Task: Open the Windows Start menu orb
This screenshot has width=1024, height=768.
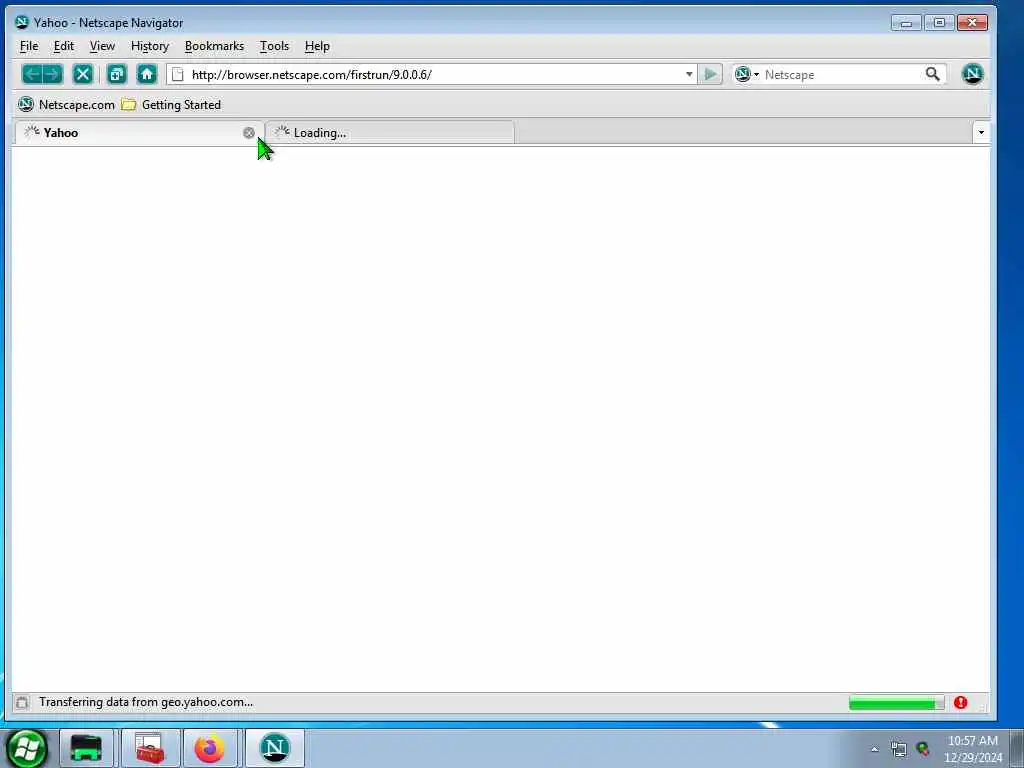Action: click(x=26, y=748)
